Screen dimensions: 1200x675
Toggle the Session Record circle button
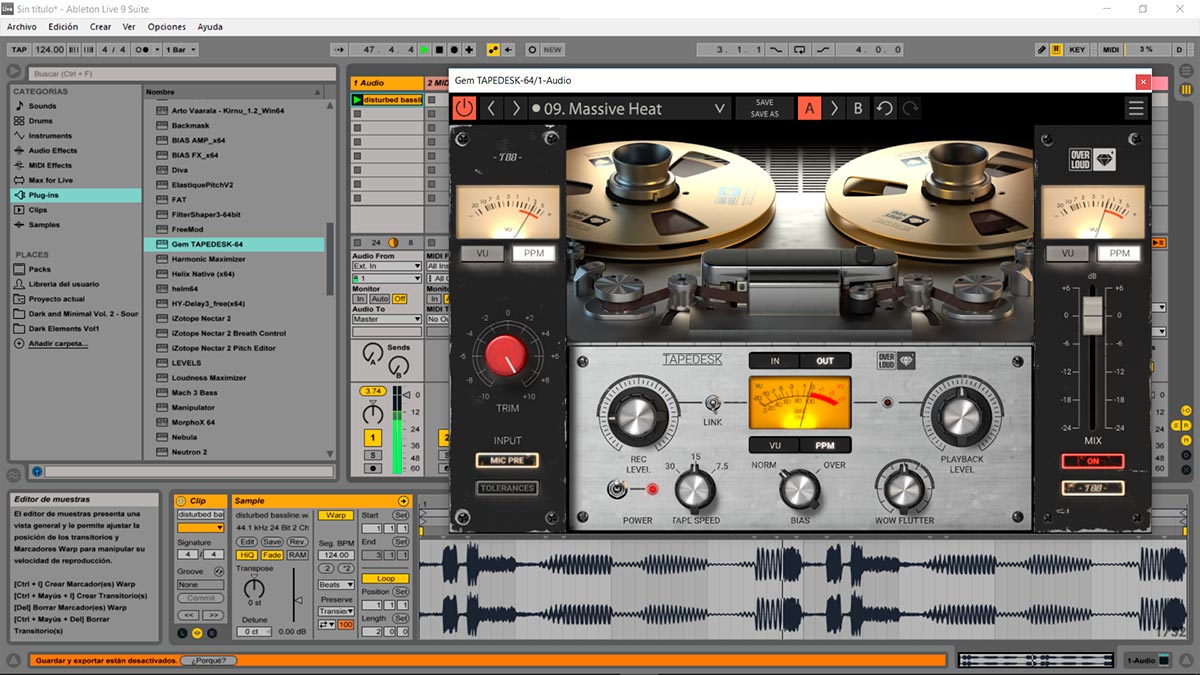[x=532, y=49]
